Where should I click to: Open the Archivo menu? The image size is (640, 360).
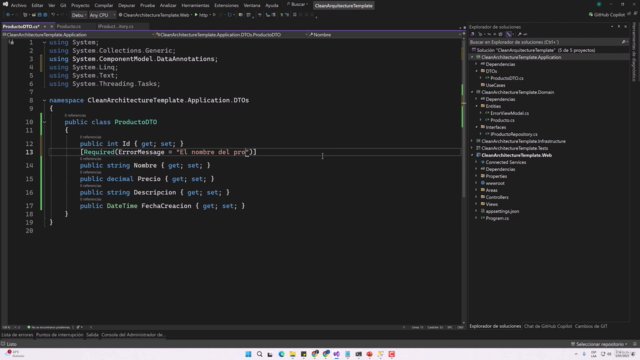(x=18, y=5)
